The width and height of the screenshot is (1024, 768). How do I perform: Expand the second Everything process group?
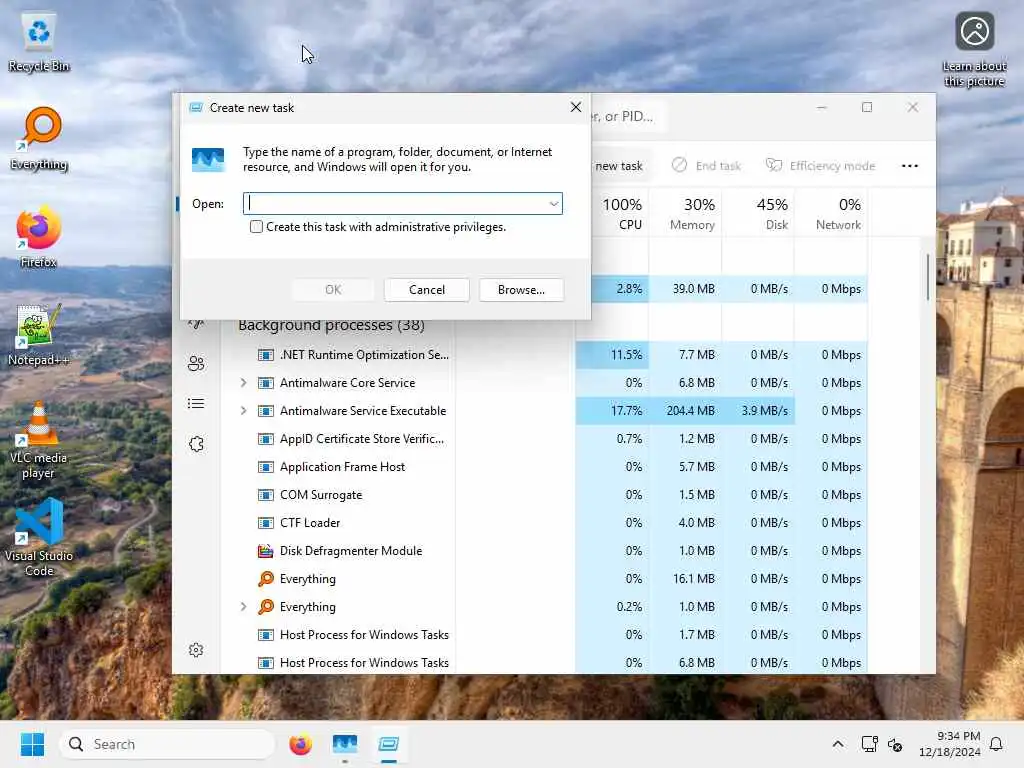[244, 607]
